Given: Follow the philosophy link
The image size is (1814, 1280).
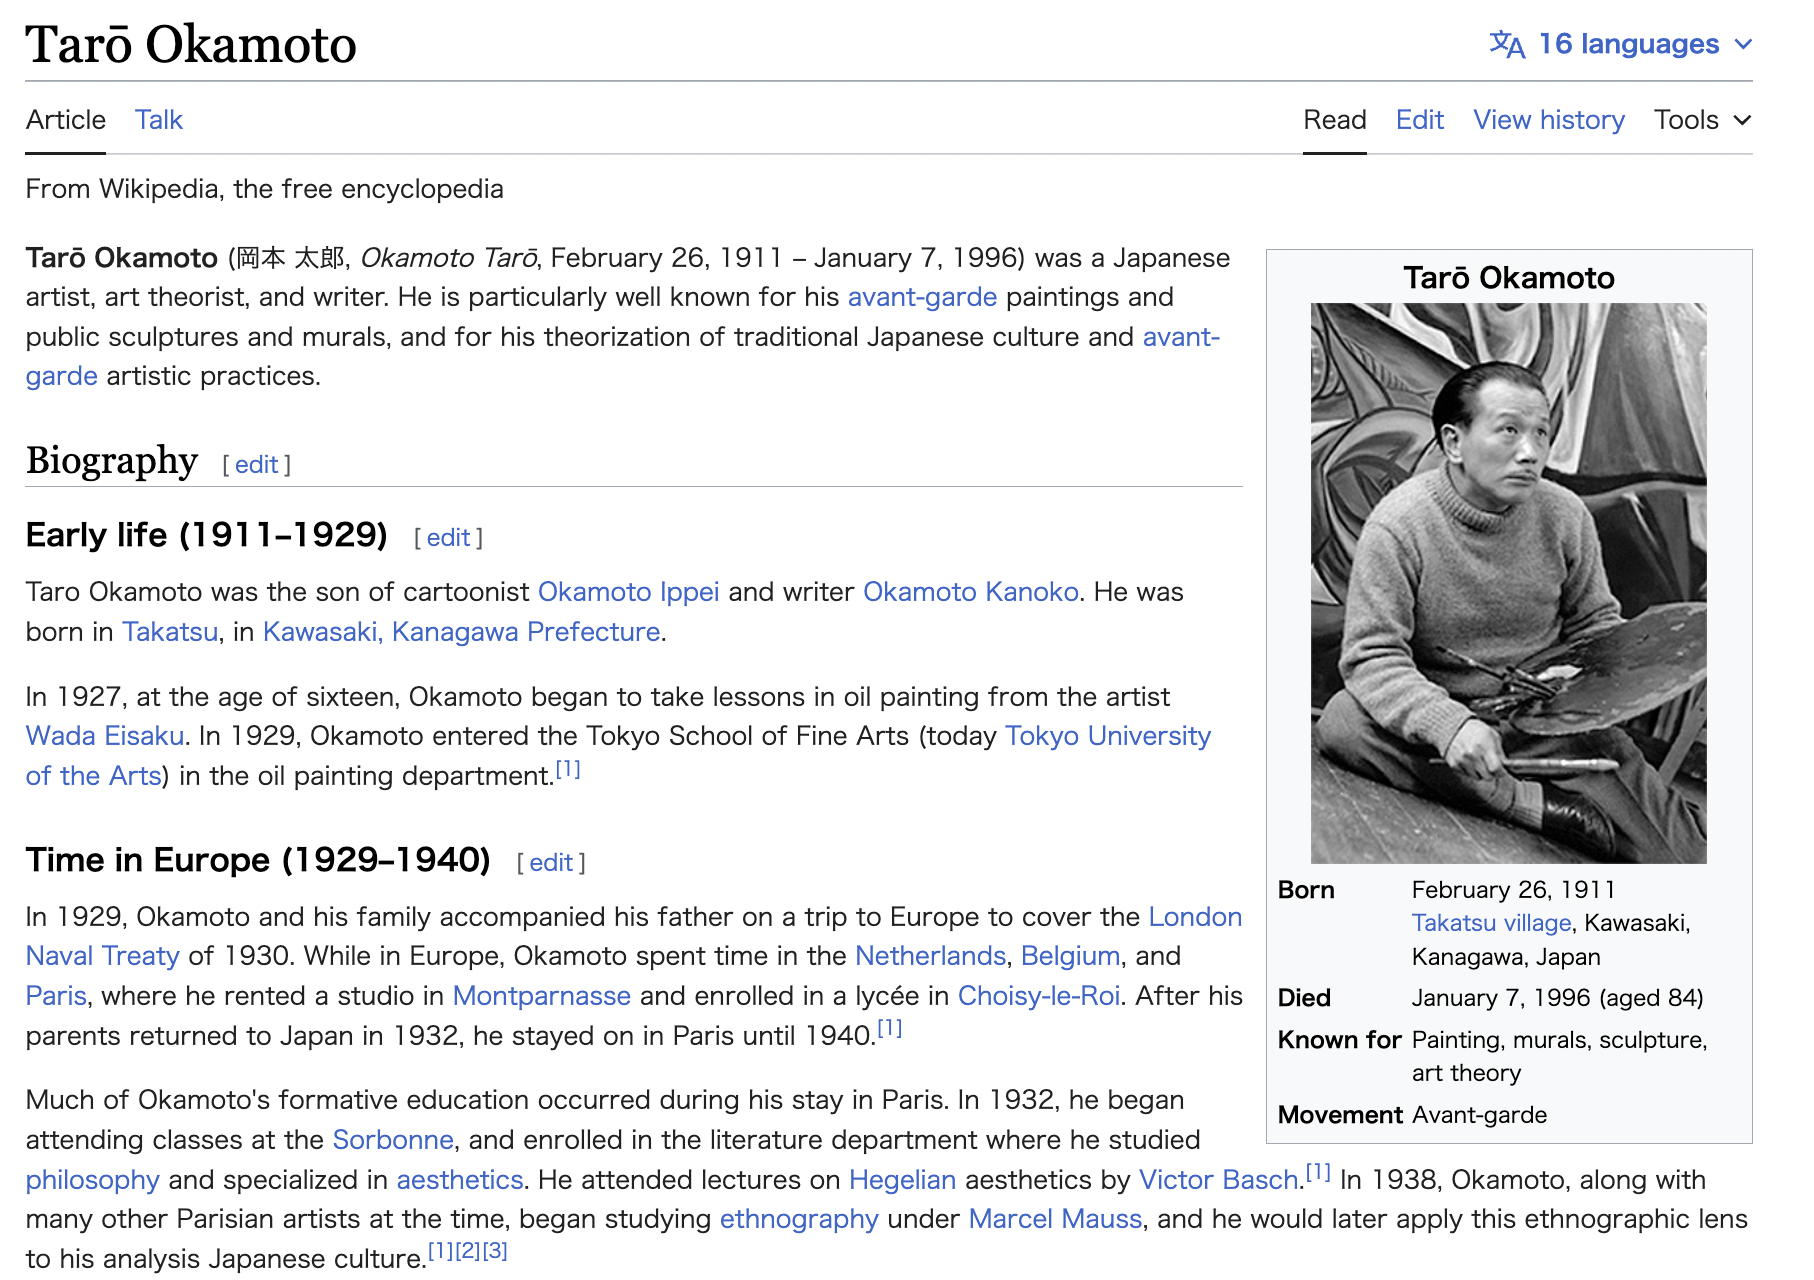Looking at the screenshot, I should pyautogui.click(x=93, y=1180).
